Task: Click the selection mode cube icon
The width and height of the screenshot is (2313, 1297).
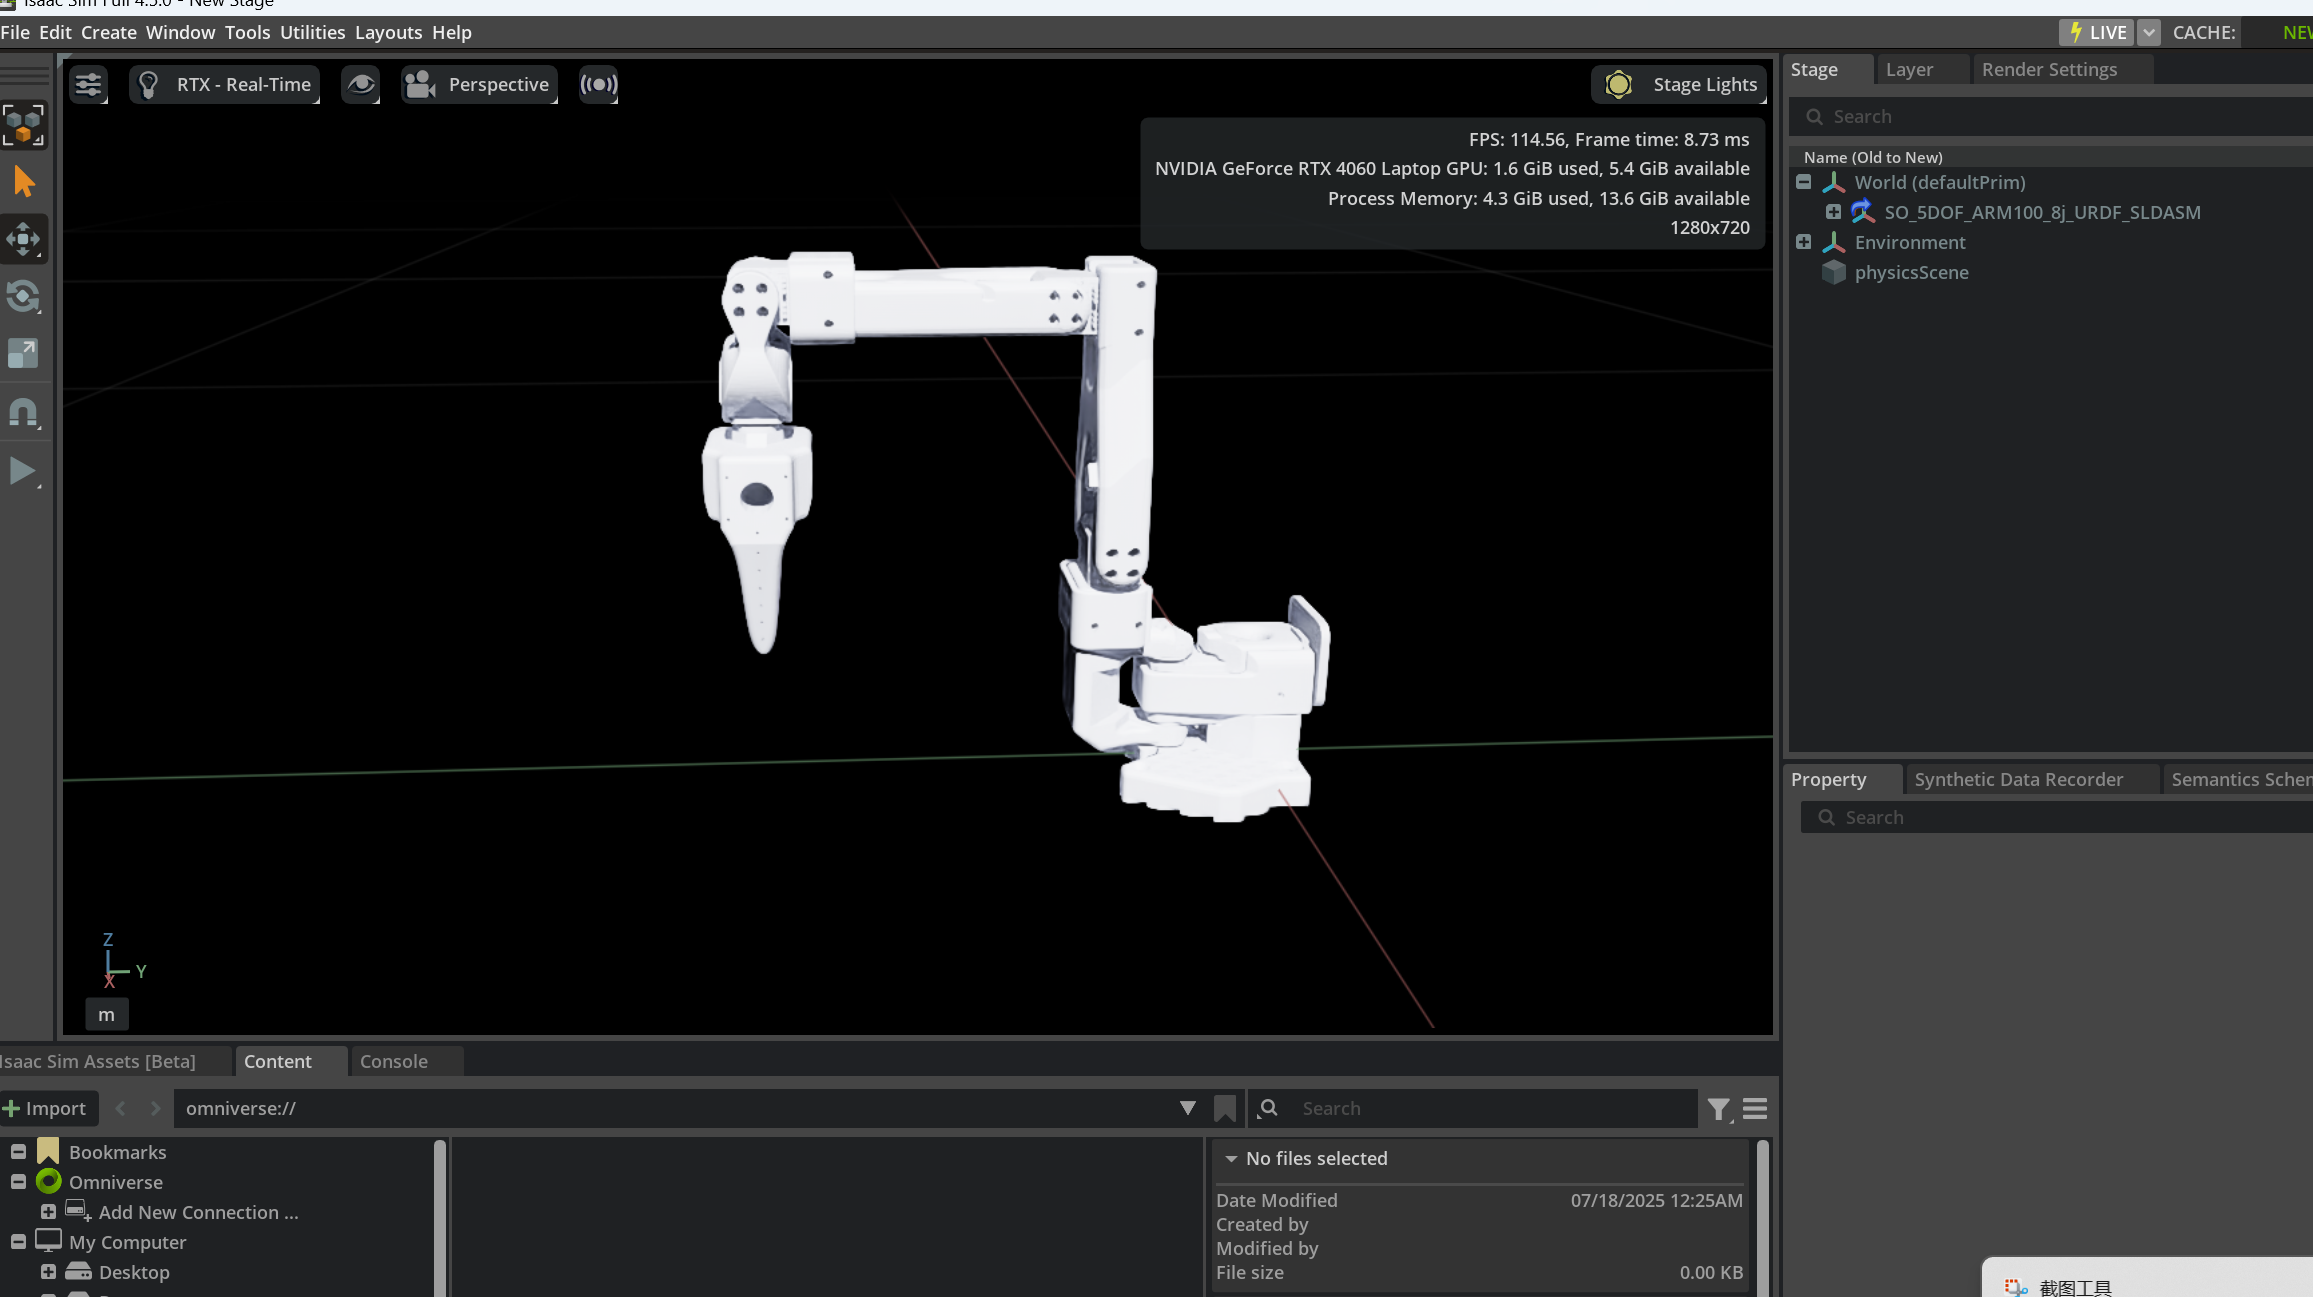Action: [24, 125]
